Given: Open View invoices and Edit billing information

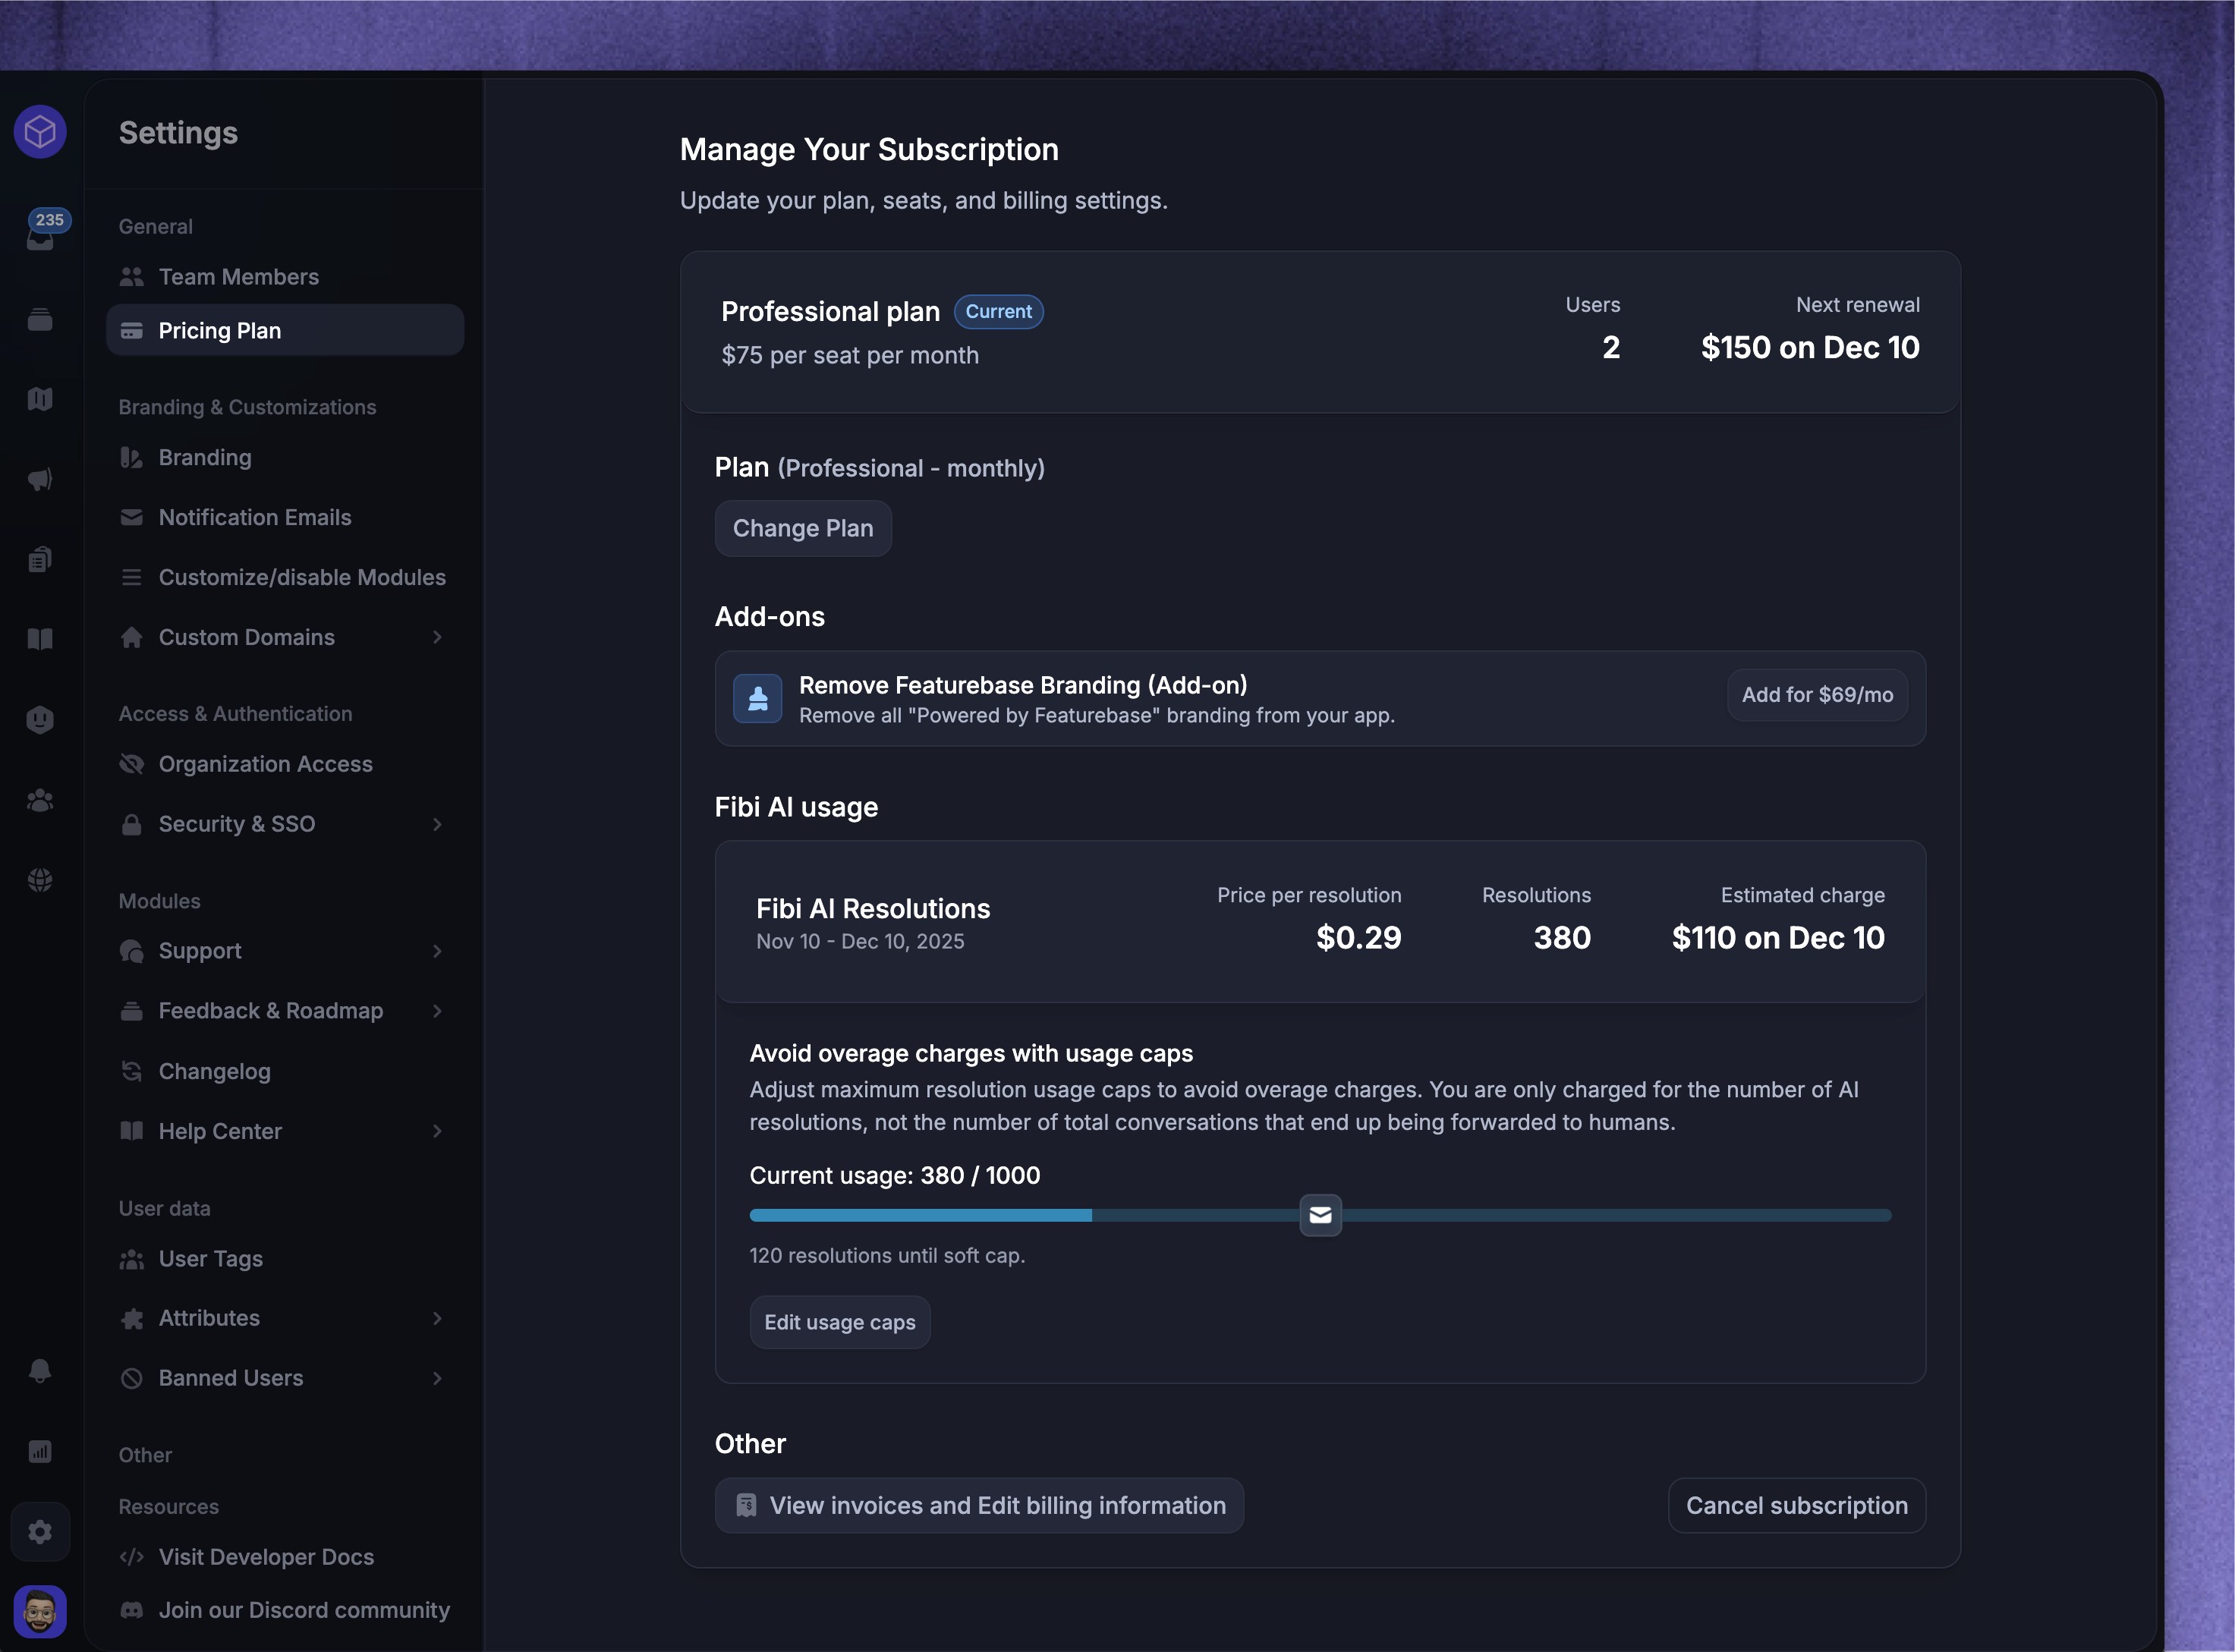Looking at the screenshot, I should tap(979, 1505).
